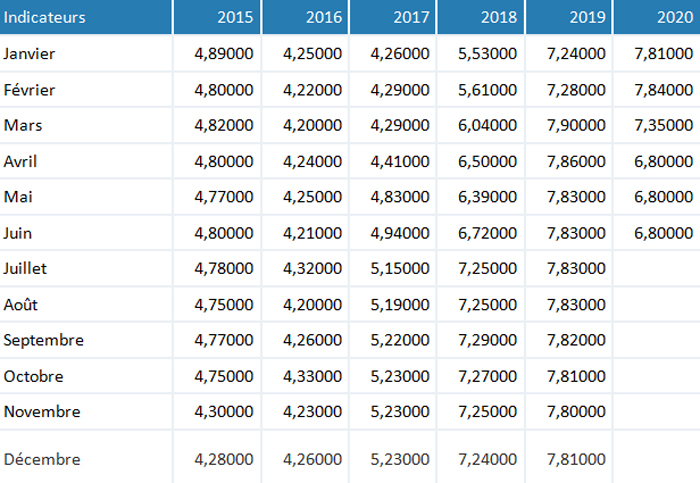
Task: Select Mars 2019 value 7,90000
Action: pyautogui.click(x=576, y=125)
